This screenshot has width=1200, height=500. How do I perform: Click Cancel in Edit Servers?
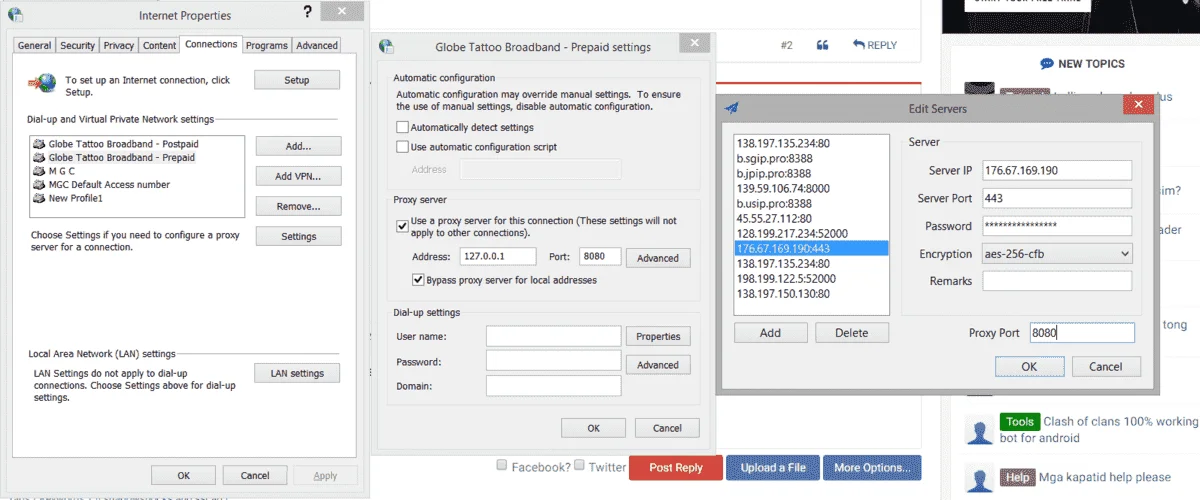pos(1105,366)
